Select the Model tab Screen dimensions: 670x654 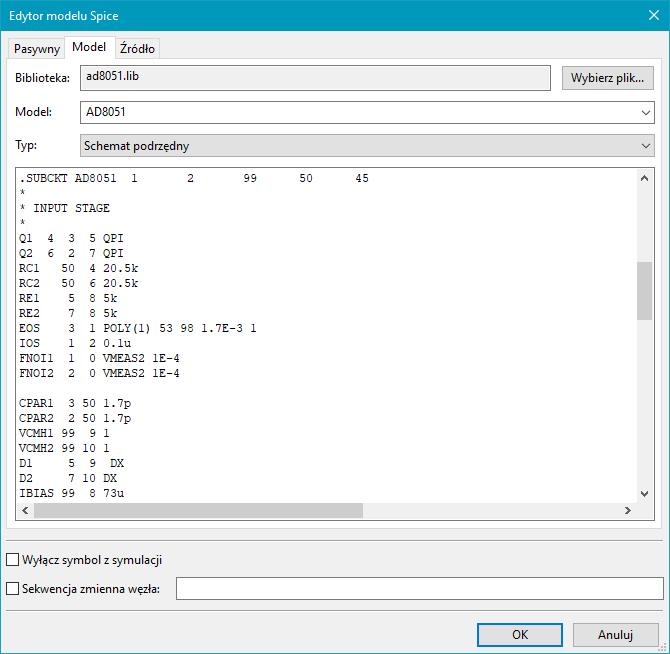point(89,47)
